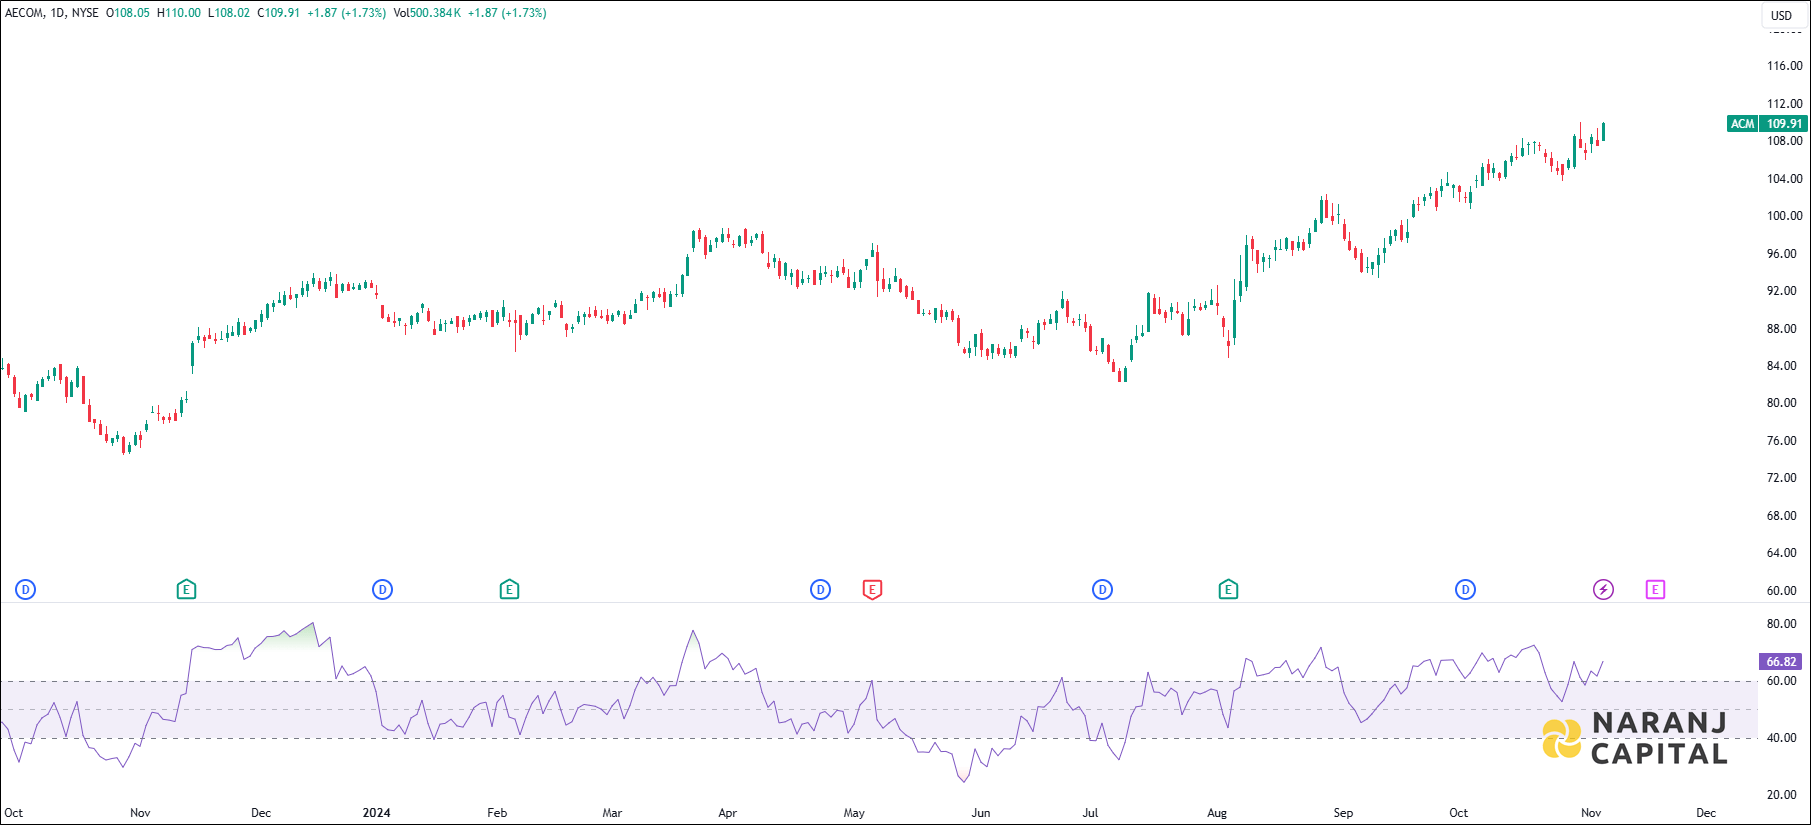Click the Naranj Capital logo

point(1634,739)
